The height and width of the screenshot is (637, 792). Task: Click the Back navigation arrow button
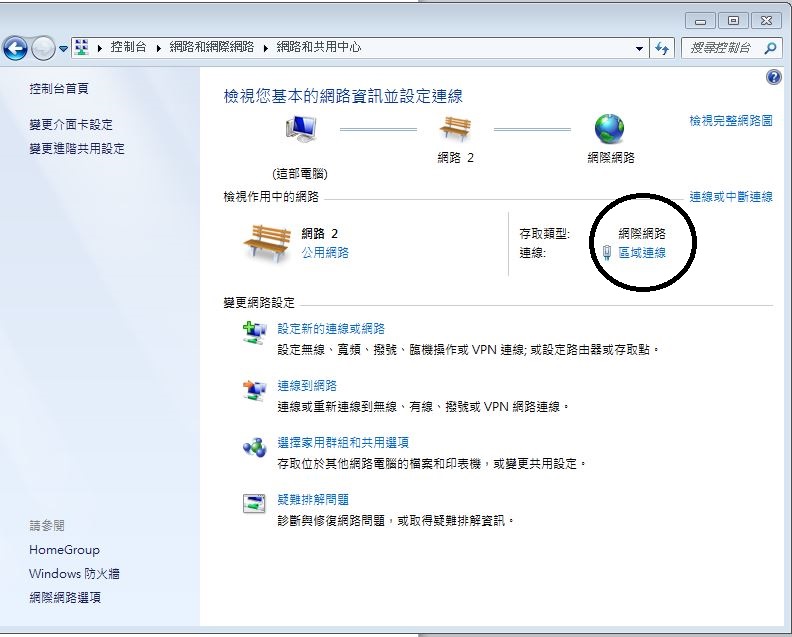pyautogui.click(x=15, y=48)
